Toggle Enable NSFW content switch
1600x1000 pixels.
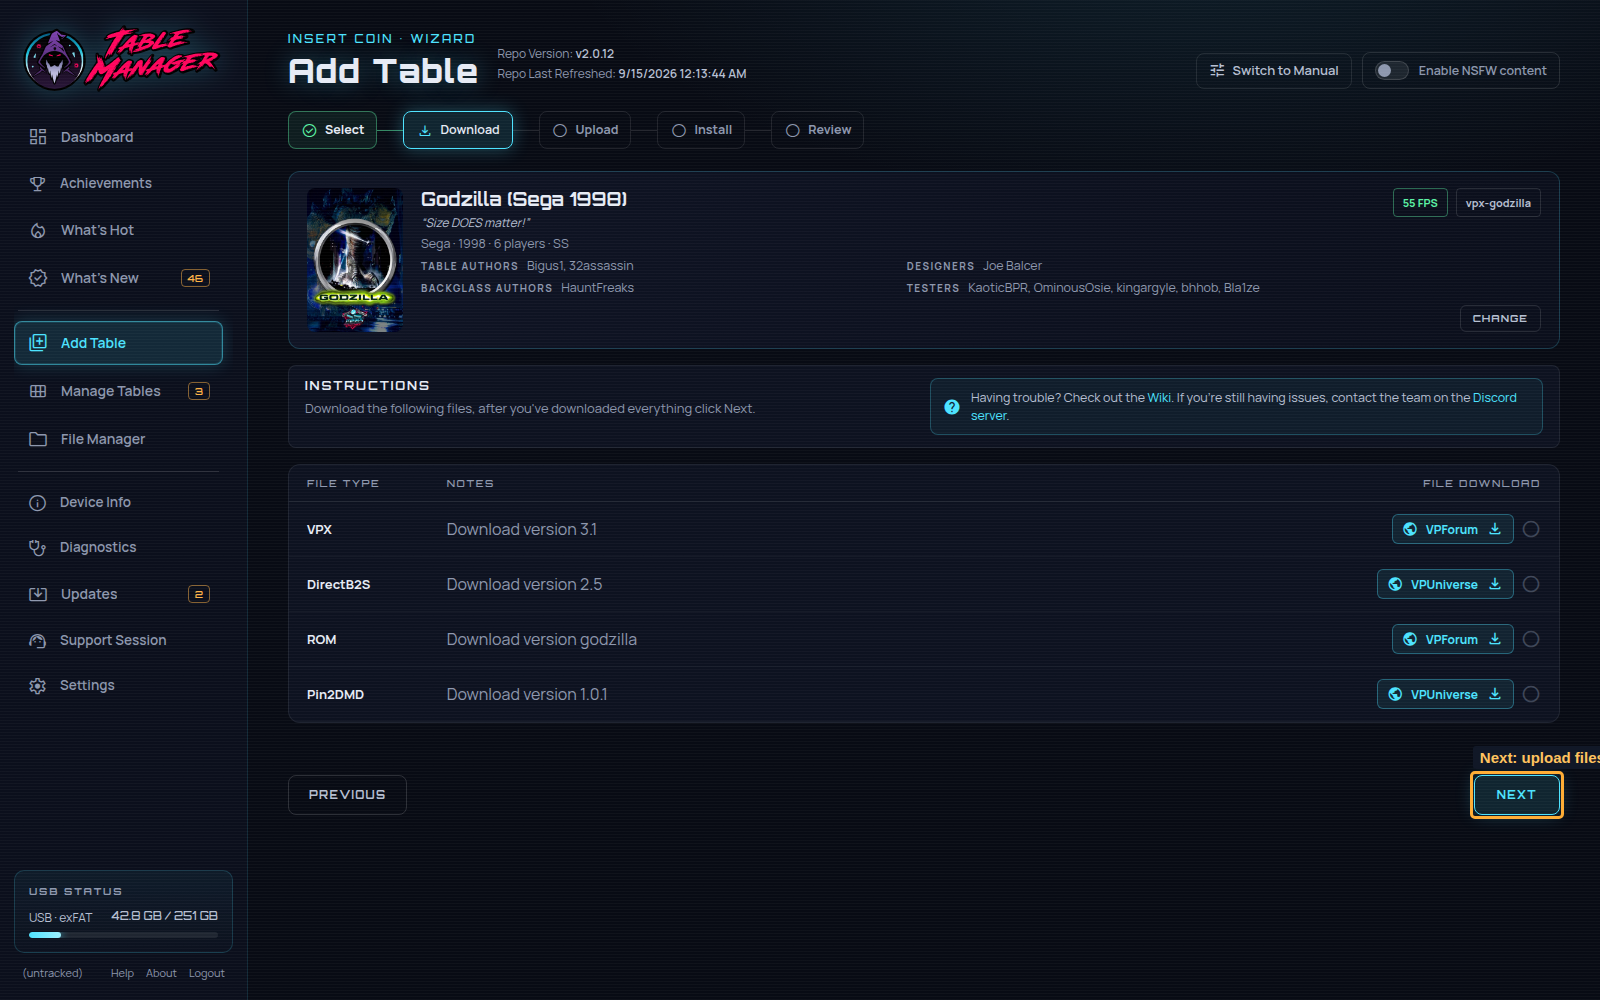(x=1391, y=71)
